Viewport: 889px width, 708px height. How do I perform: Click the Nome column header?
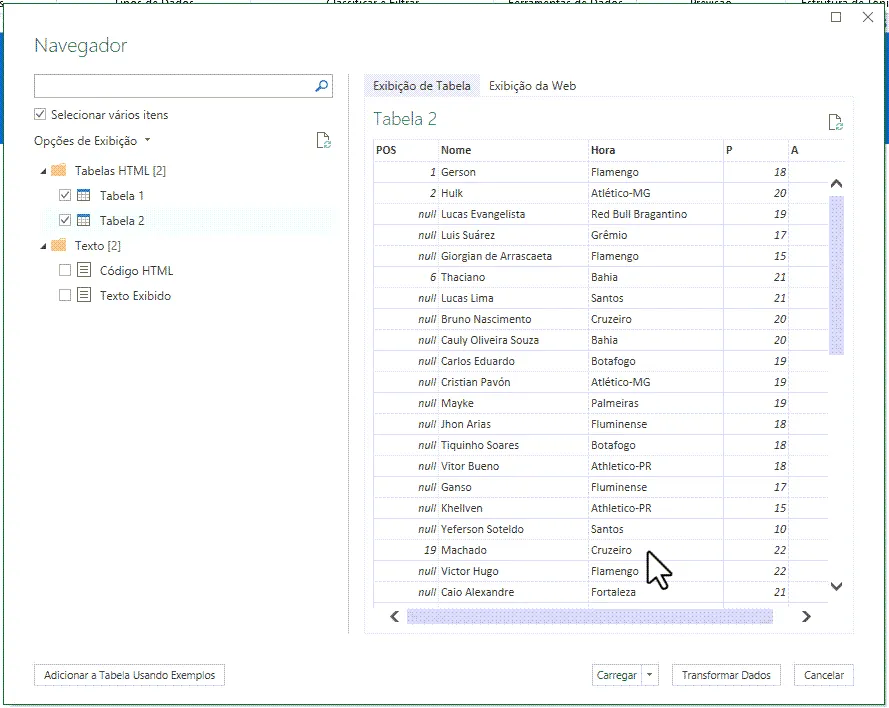514,150
